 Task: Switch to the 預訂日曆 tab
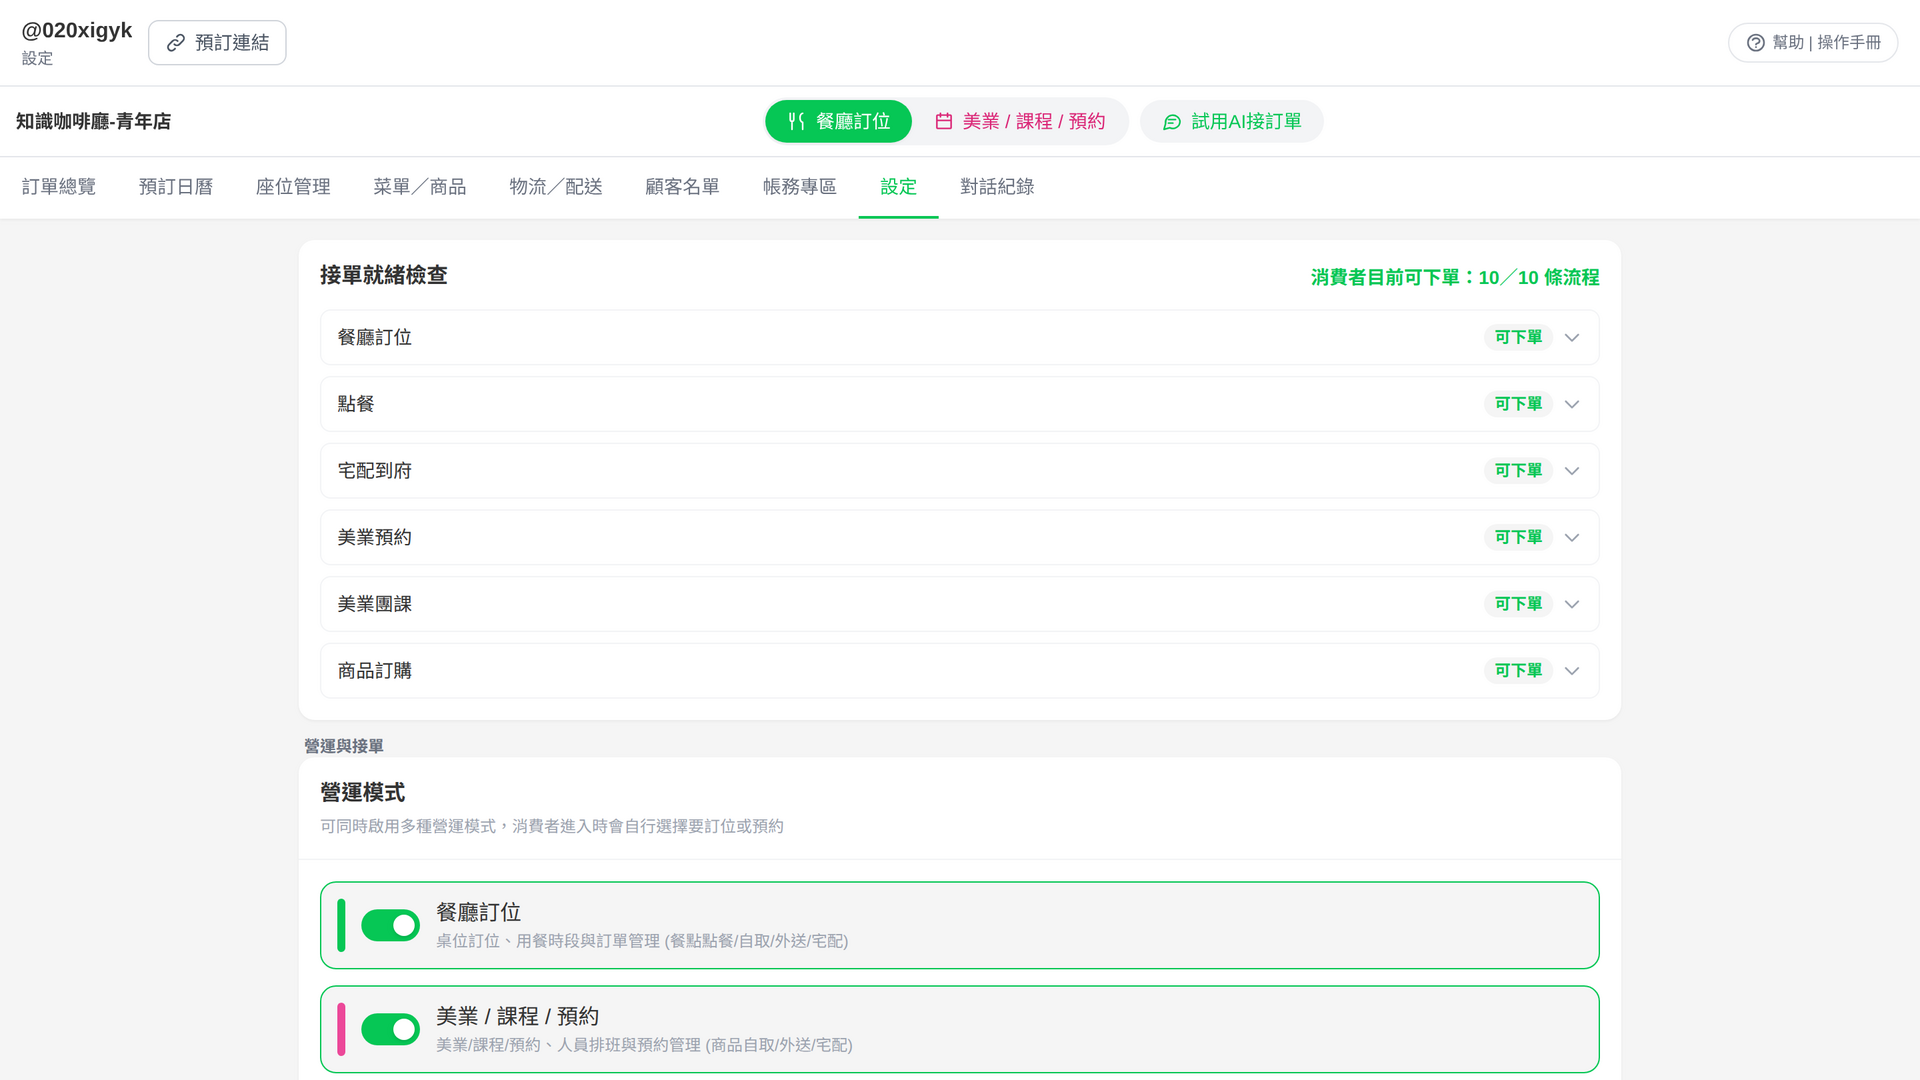pyautogui.click(x=176, y=187)
